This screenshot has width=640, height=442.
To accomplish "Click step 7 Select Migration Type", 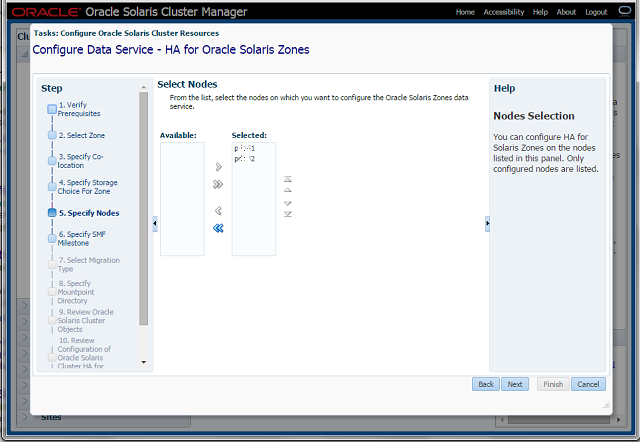I will coord(89,264).
